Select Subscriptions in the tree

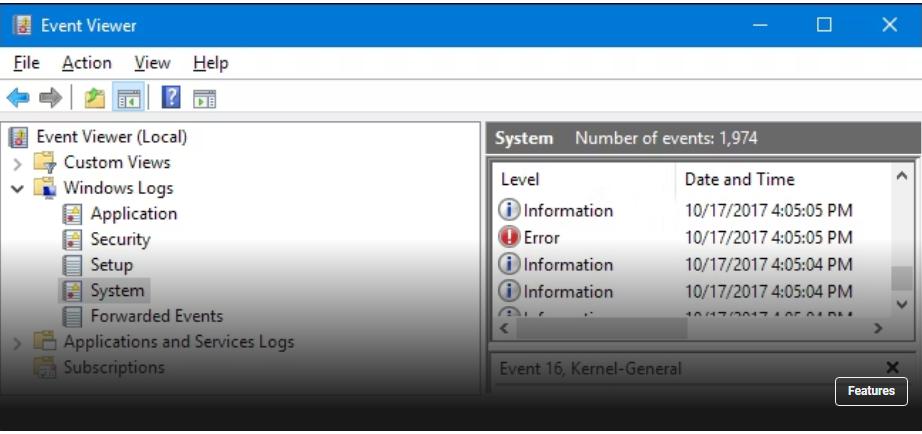114,368
